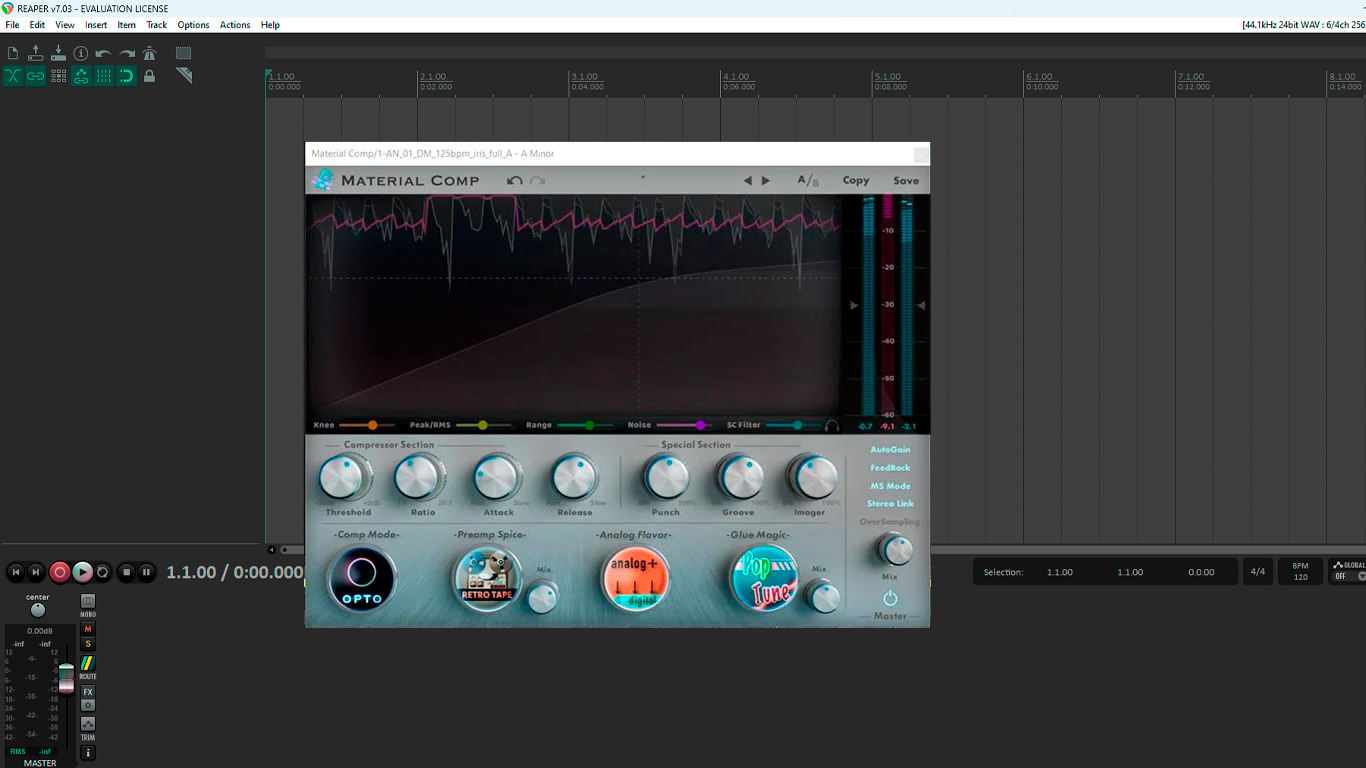
Task: Click the Noise purple slider
Action: point(683,425)
